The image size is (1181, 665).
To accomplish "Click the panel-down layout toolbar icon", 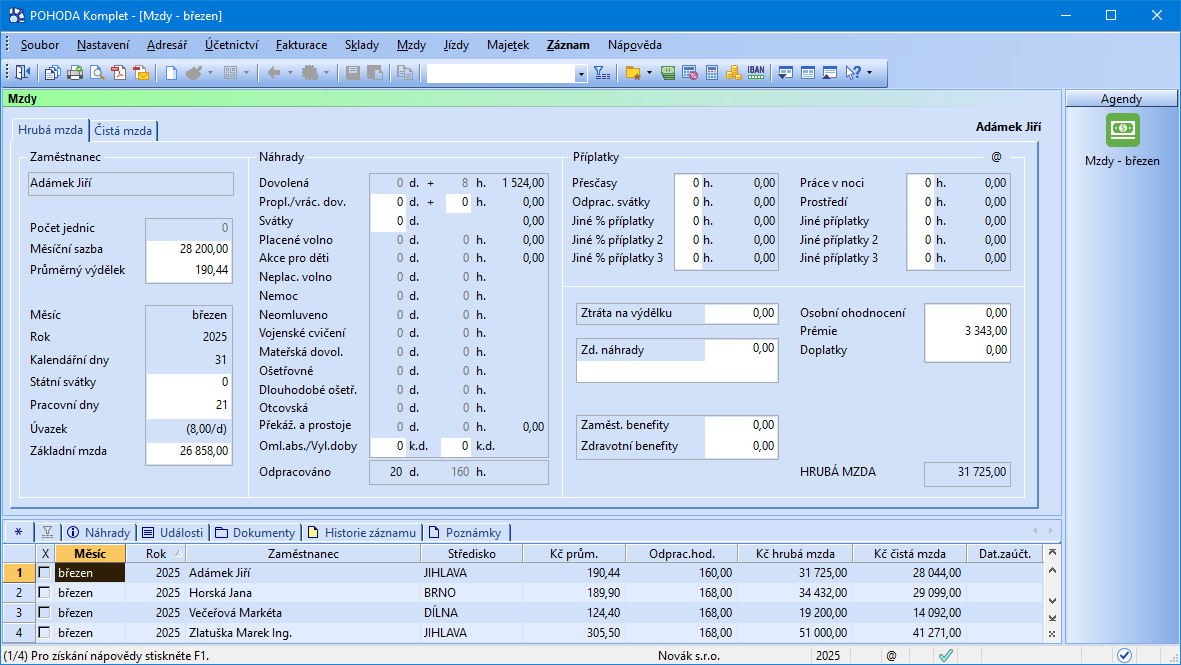I will pos(786,73).
